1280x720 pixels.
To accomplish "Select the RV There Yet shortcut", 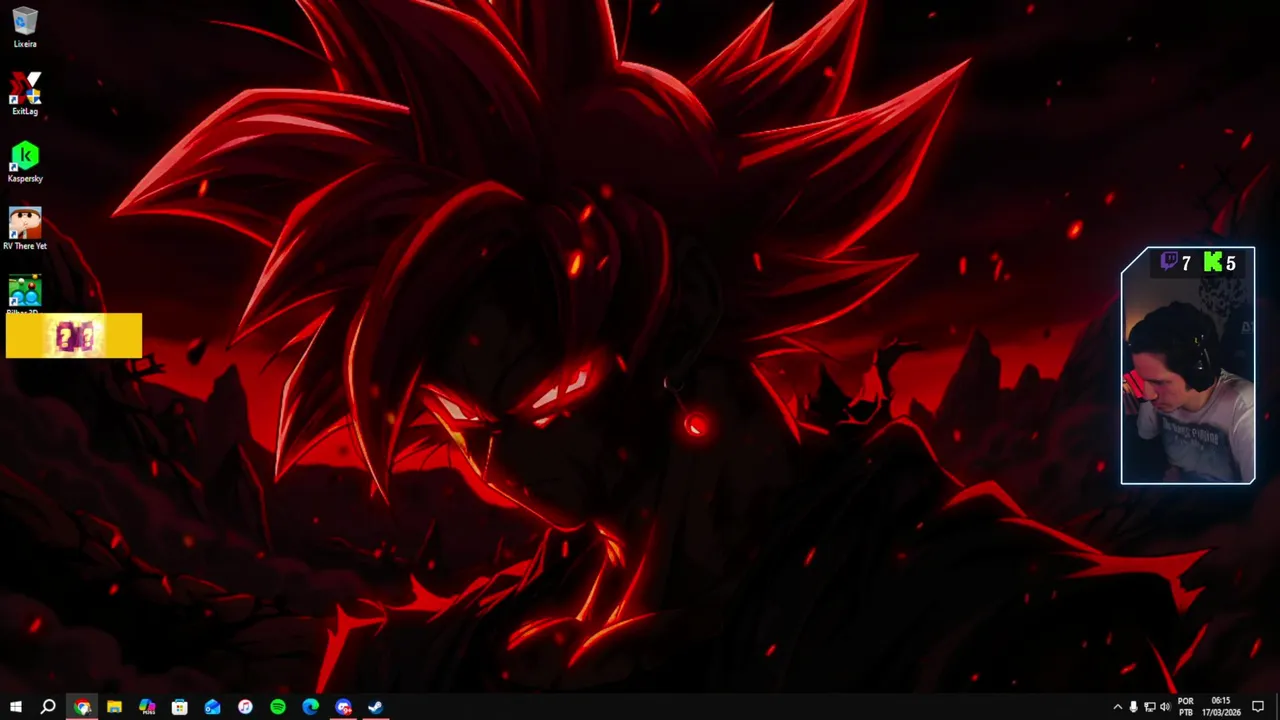I will [25, 229].
